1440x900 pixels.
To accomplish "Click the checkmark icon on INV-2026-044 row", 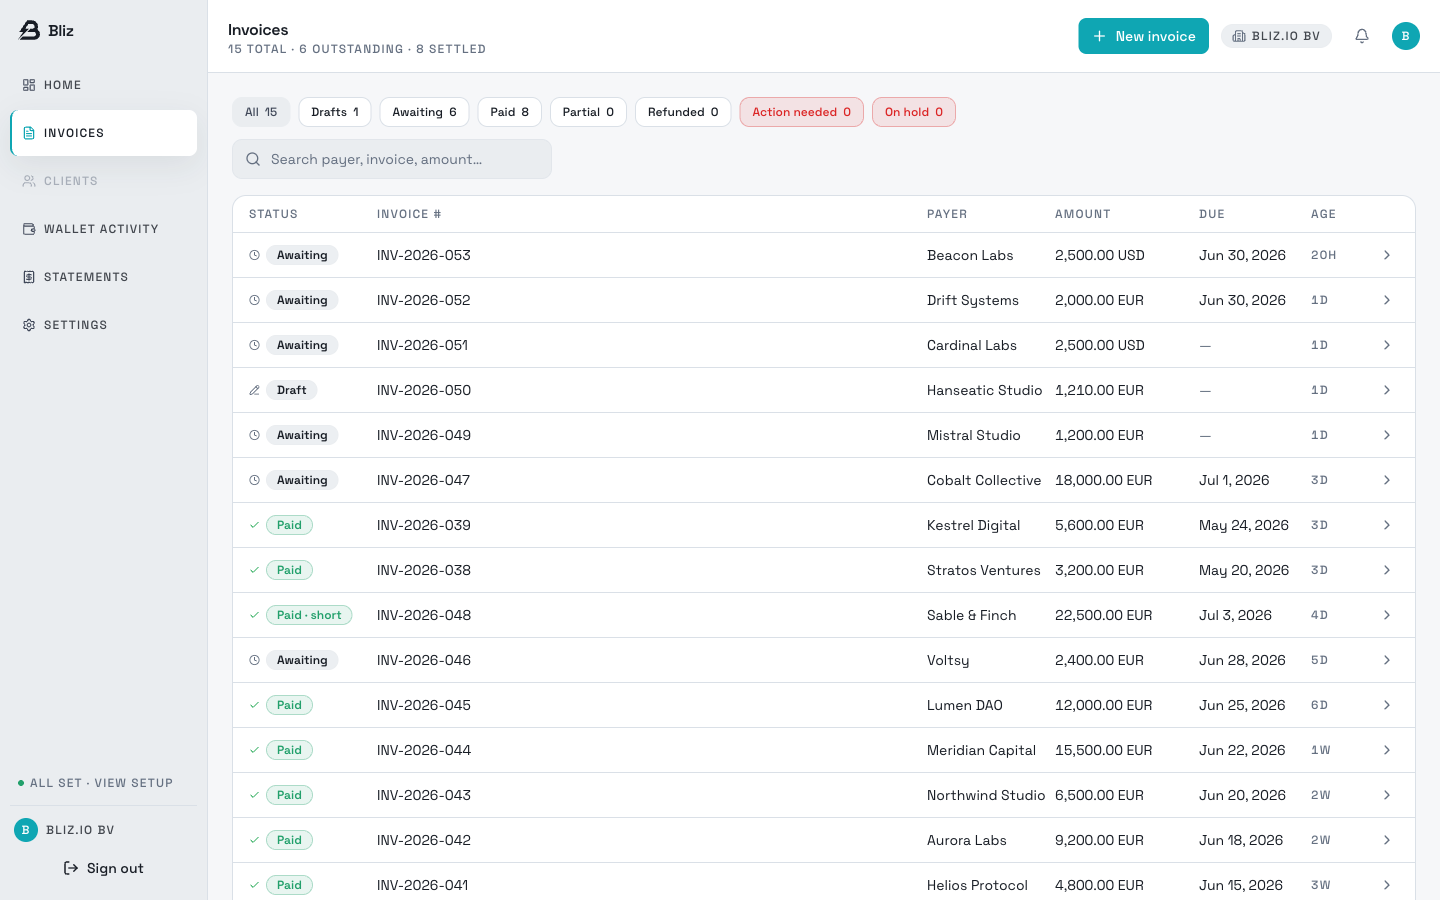I will pyautogui.click(x=254, y=750).
